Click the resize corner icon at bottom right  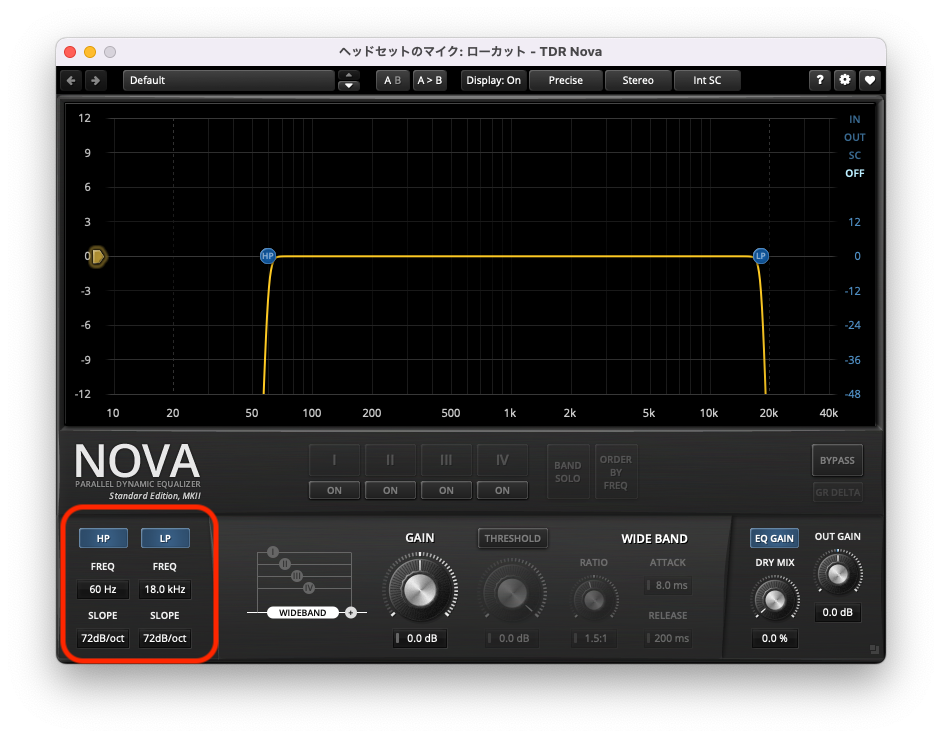click(x=874, y=650)
